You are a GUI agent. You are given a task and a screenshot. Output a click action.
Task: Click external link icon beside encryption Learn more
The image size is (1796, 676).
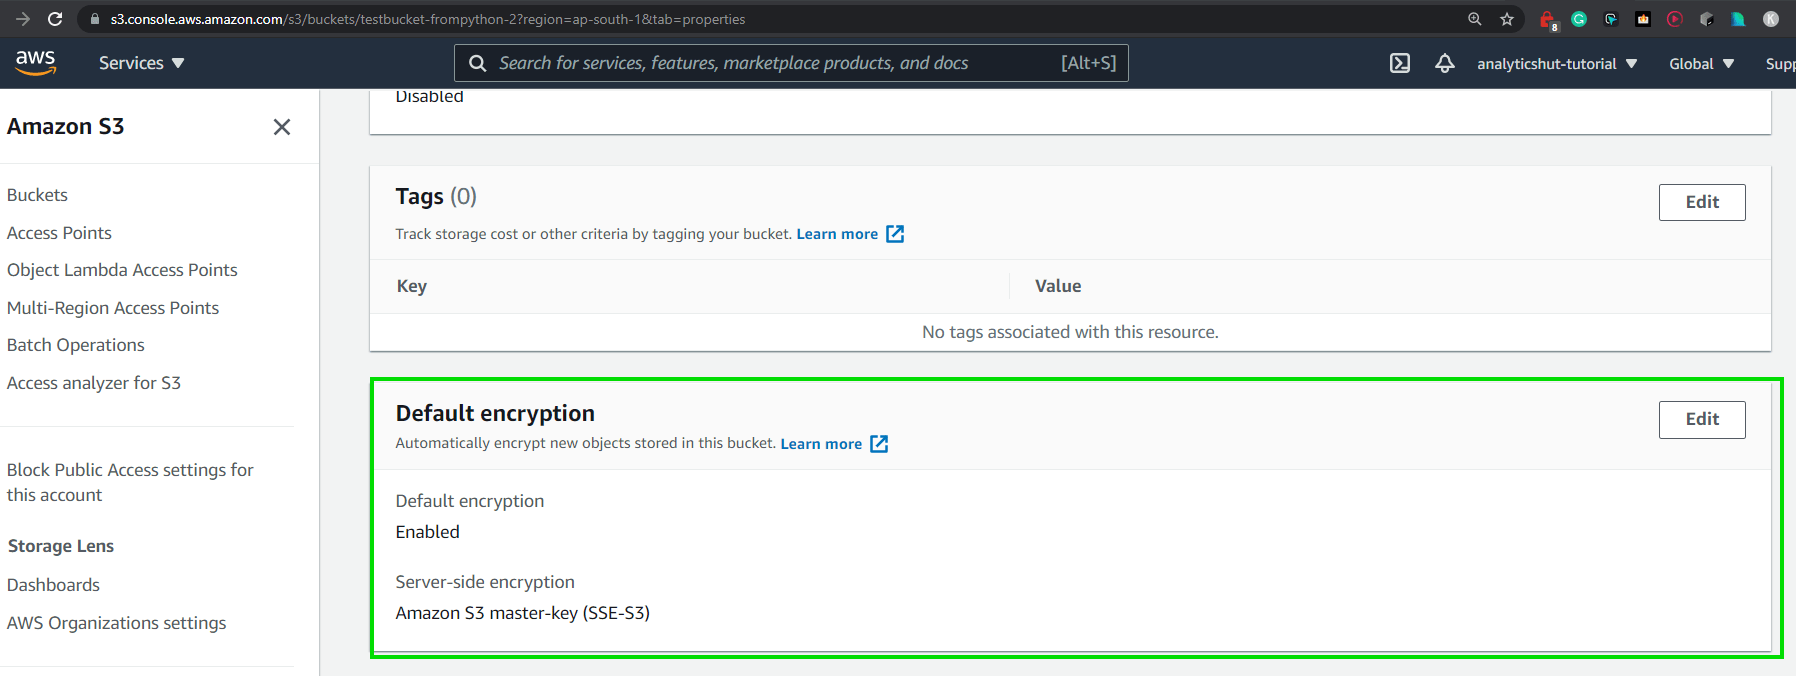click(879, 444)
